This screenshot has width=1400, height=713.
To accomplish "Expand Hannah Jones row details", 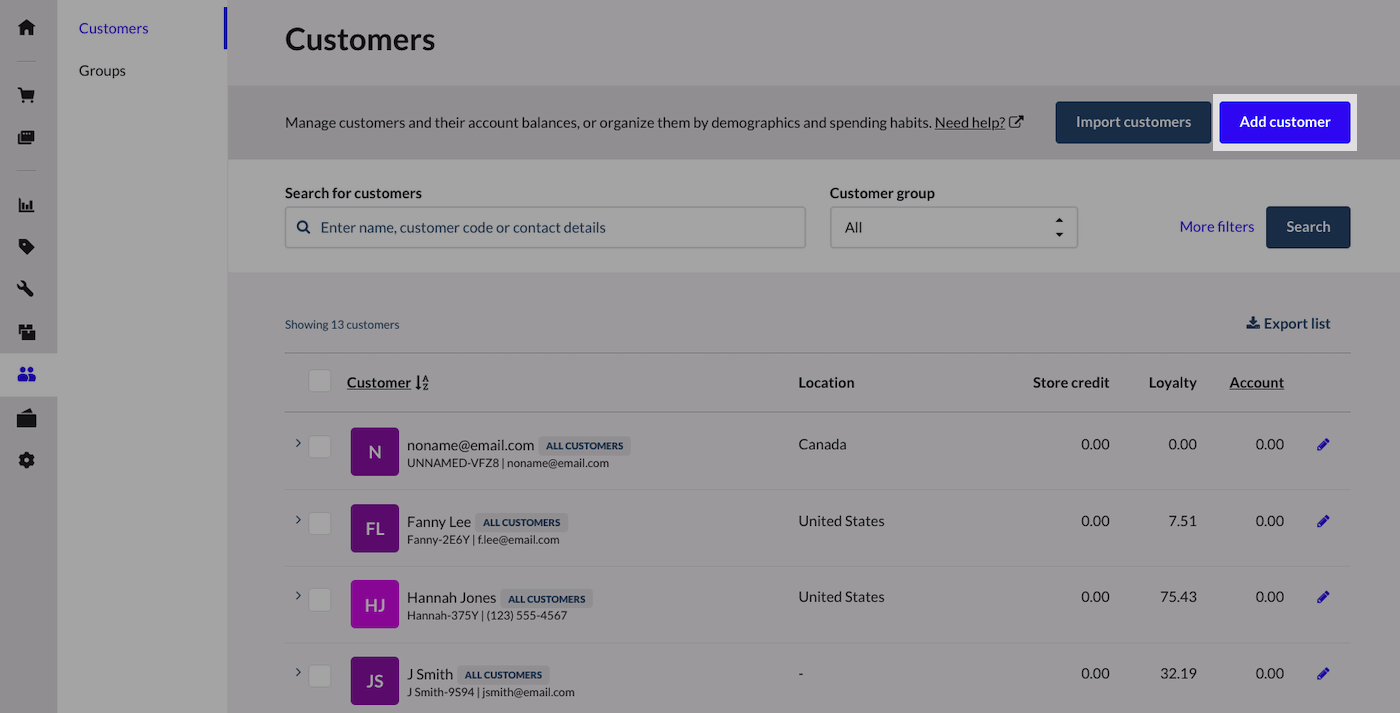I will click(x=298, y=595).
